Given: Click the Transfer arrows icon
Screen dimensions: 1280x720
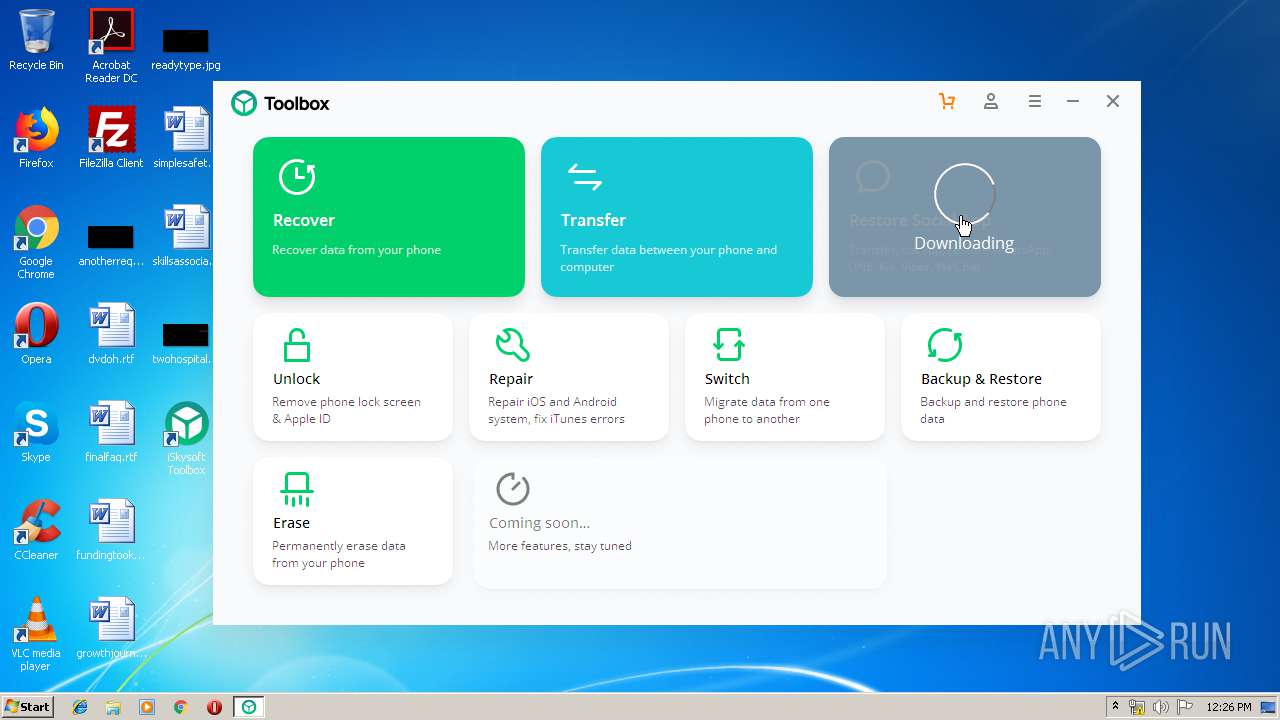Looking at the screenshot, I should pyautogui.click(x=585, y=178).
